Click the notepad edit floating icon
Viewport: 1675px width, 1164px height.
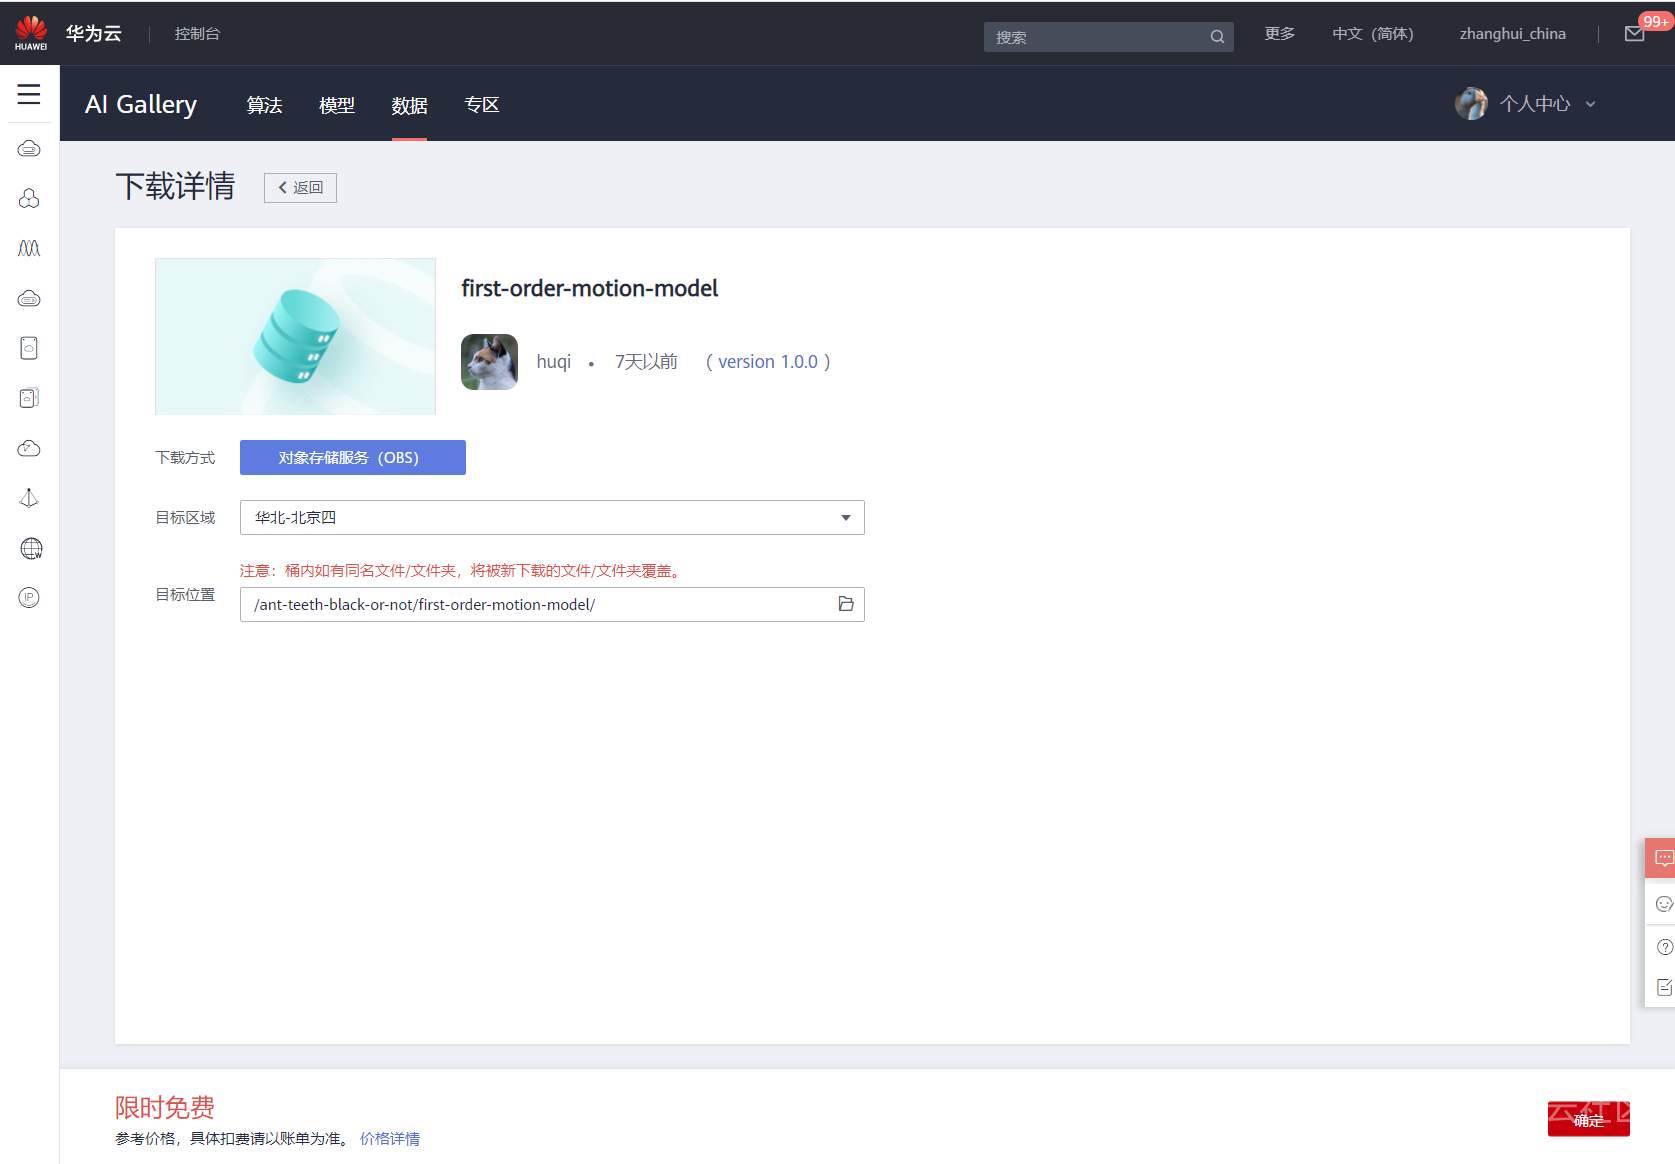[x=1664, y=988]
